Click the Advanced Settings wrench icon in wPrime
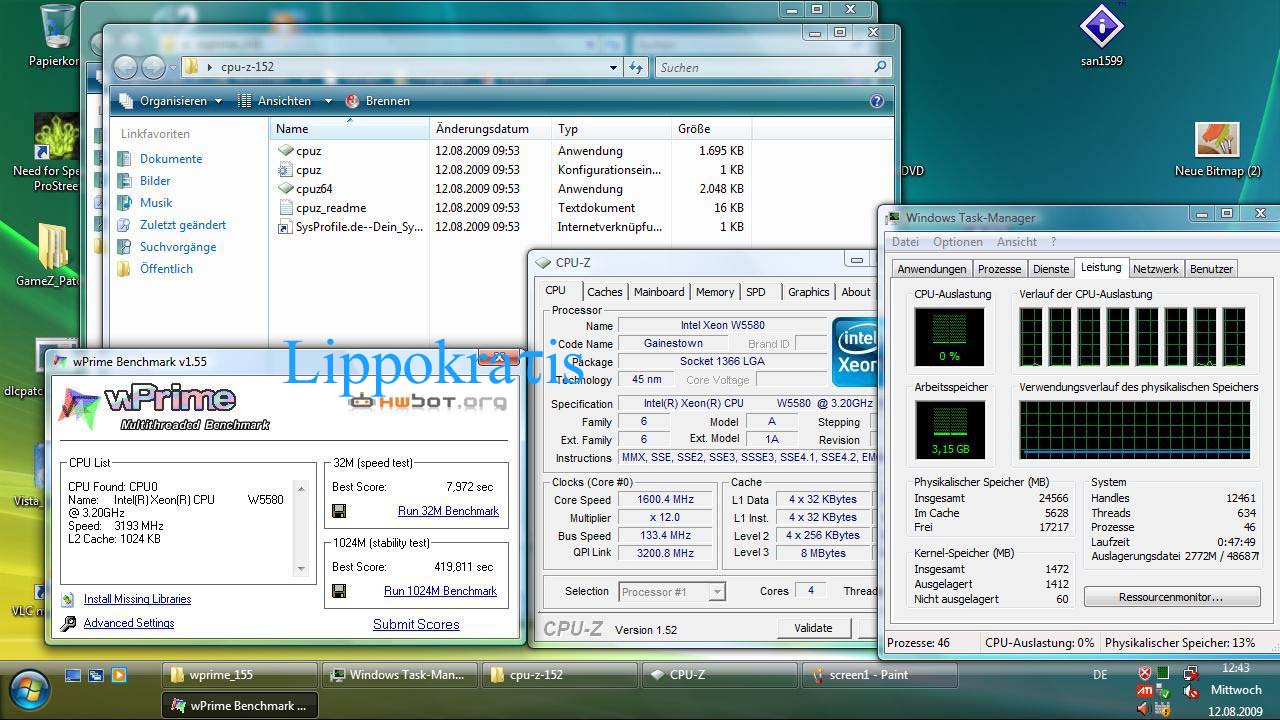Viewport: 1280px width, 720px height. (68, 623)
